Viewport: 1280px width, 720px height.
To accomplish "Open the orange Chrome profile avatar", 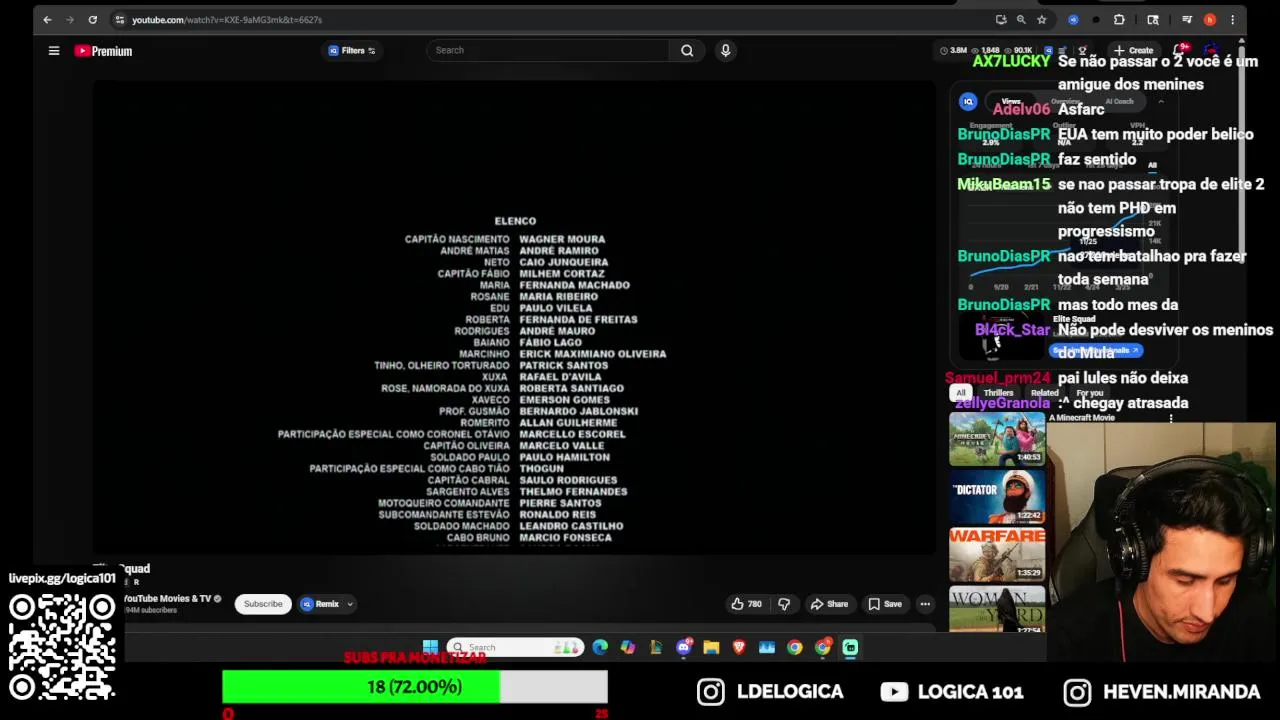I will (x=1210, y=19).
